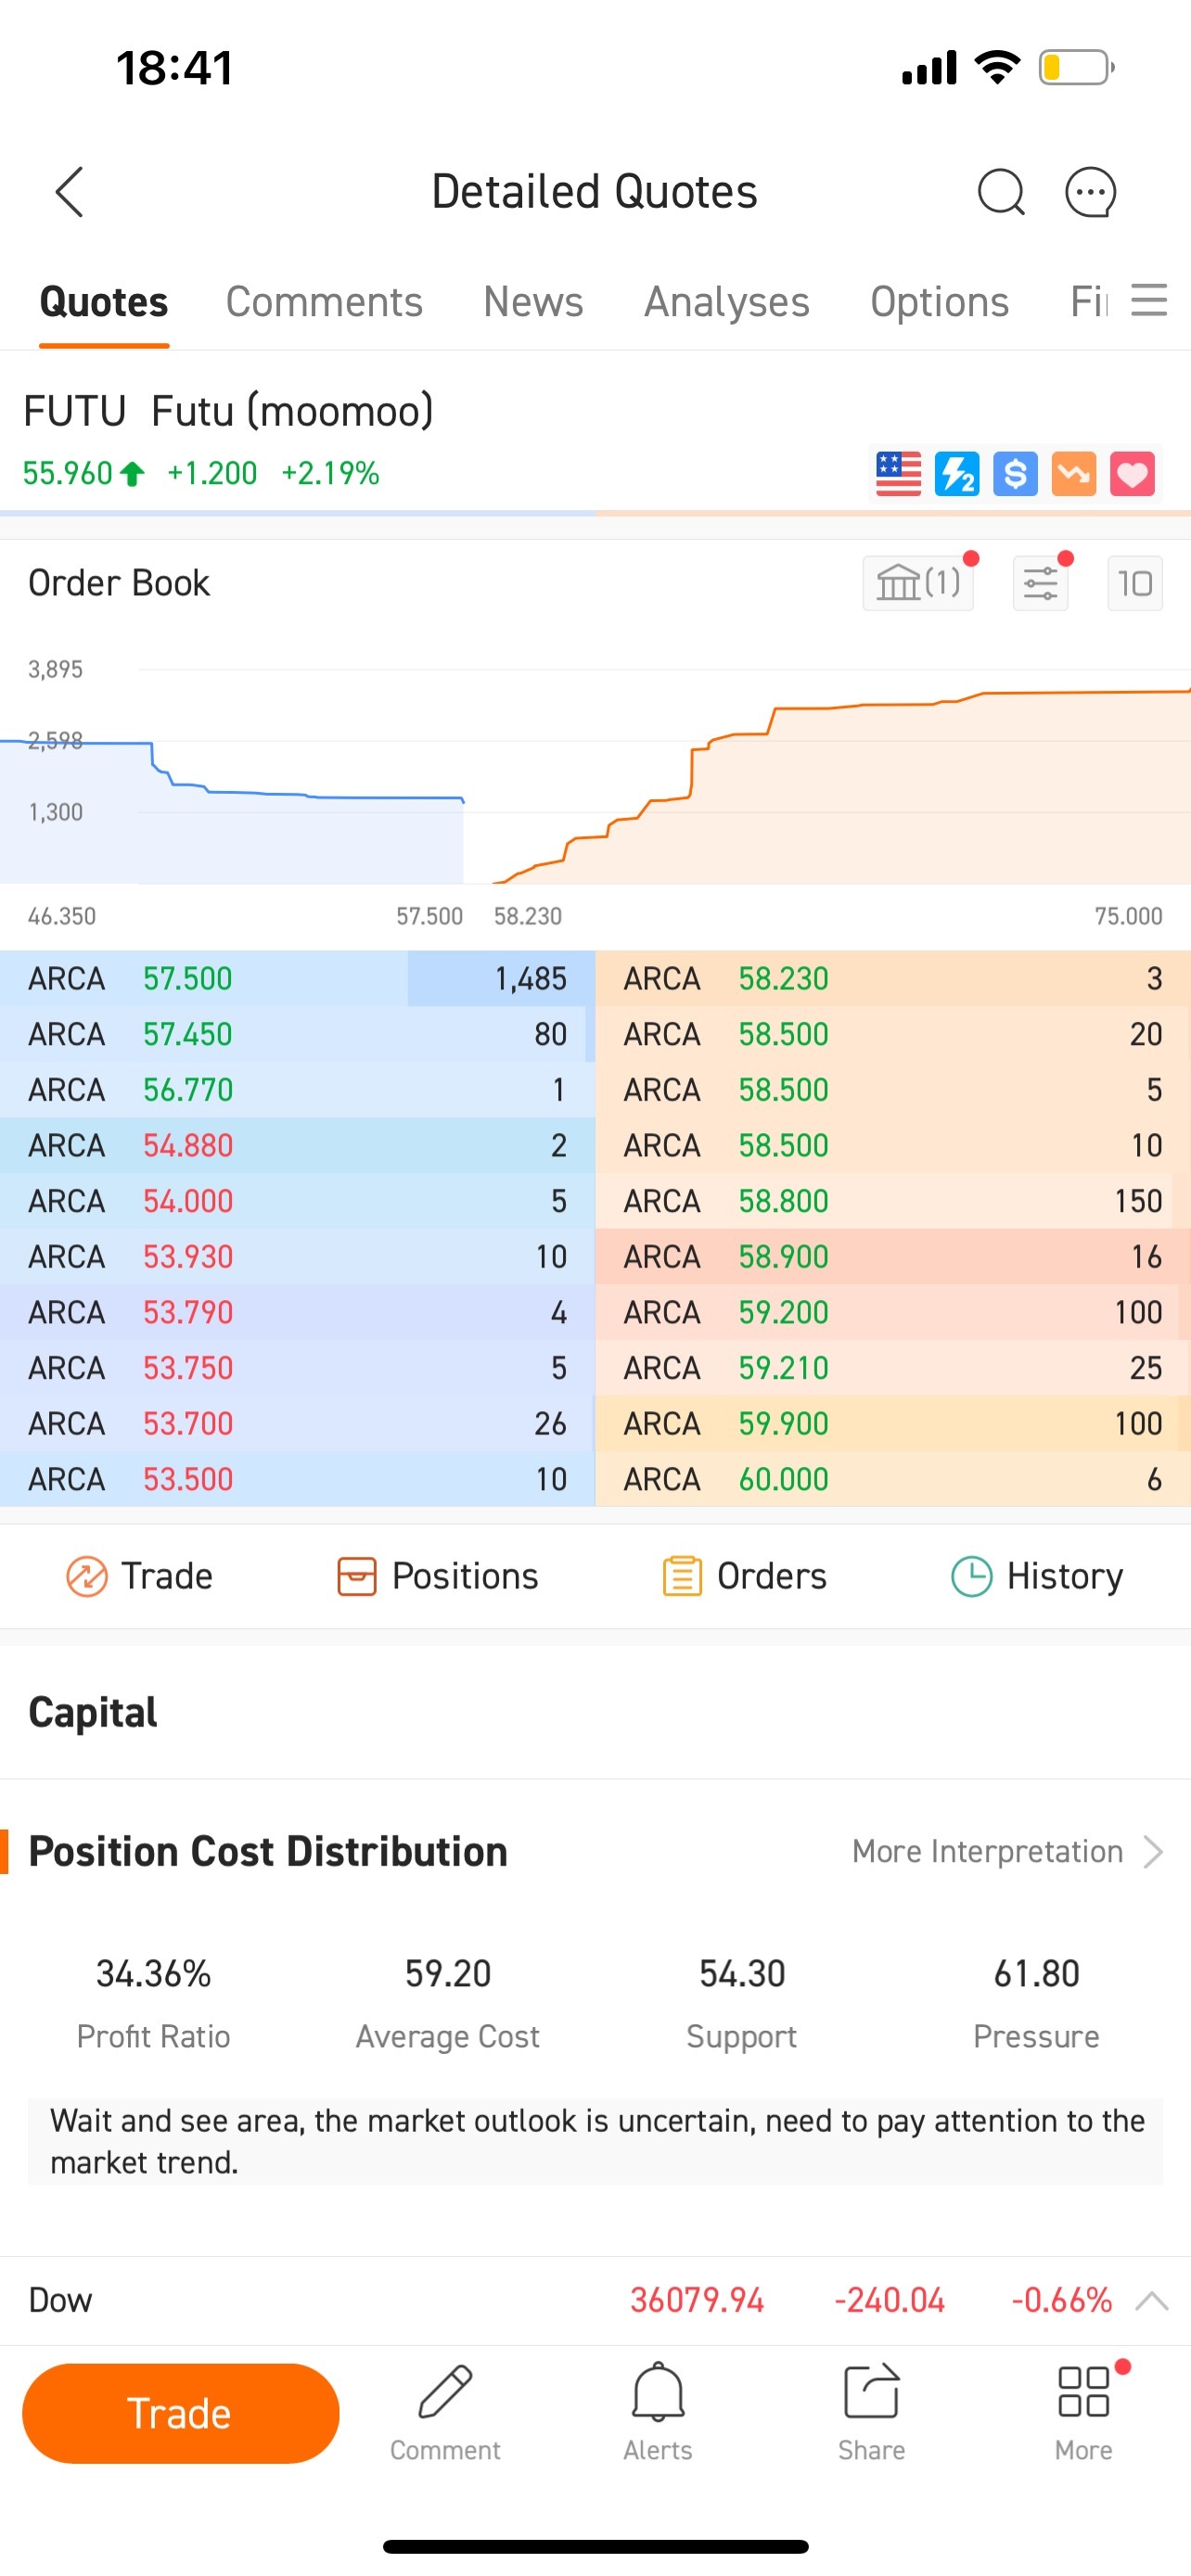Tap the Dow index value 36079.94
This screenshot has height=2576, width=1191.
click(697, 2300)
